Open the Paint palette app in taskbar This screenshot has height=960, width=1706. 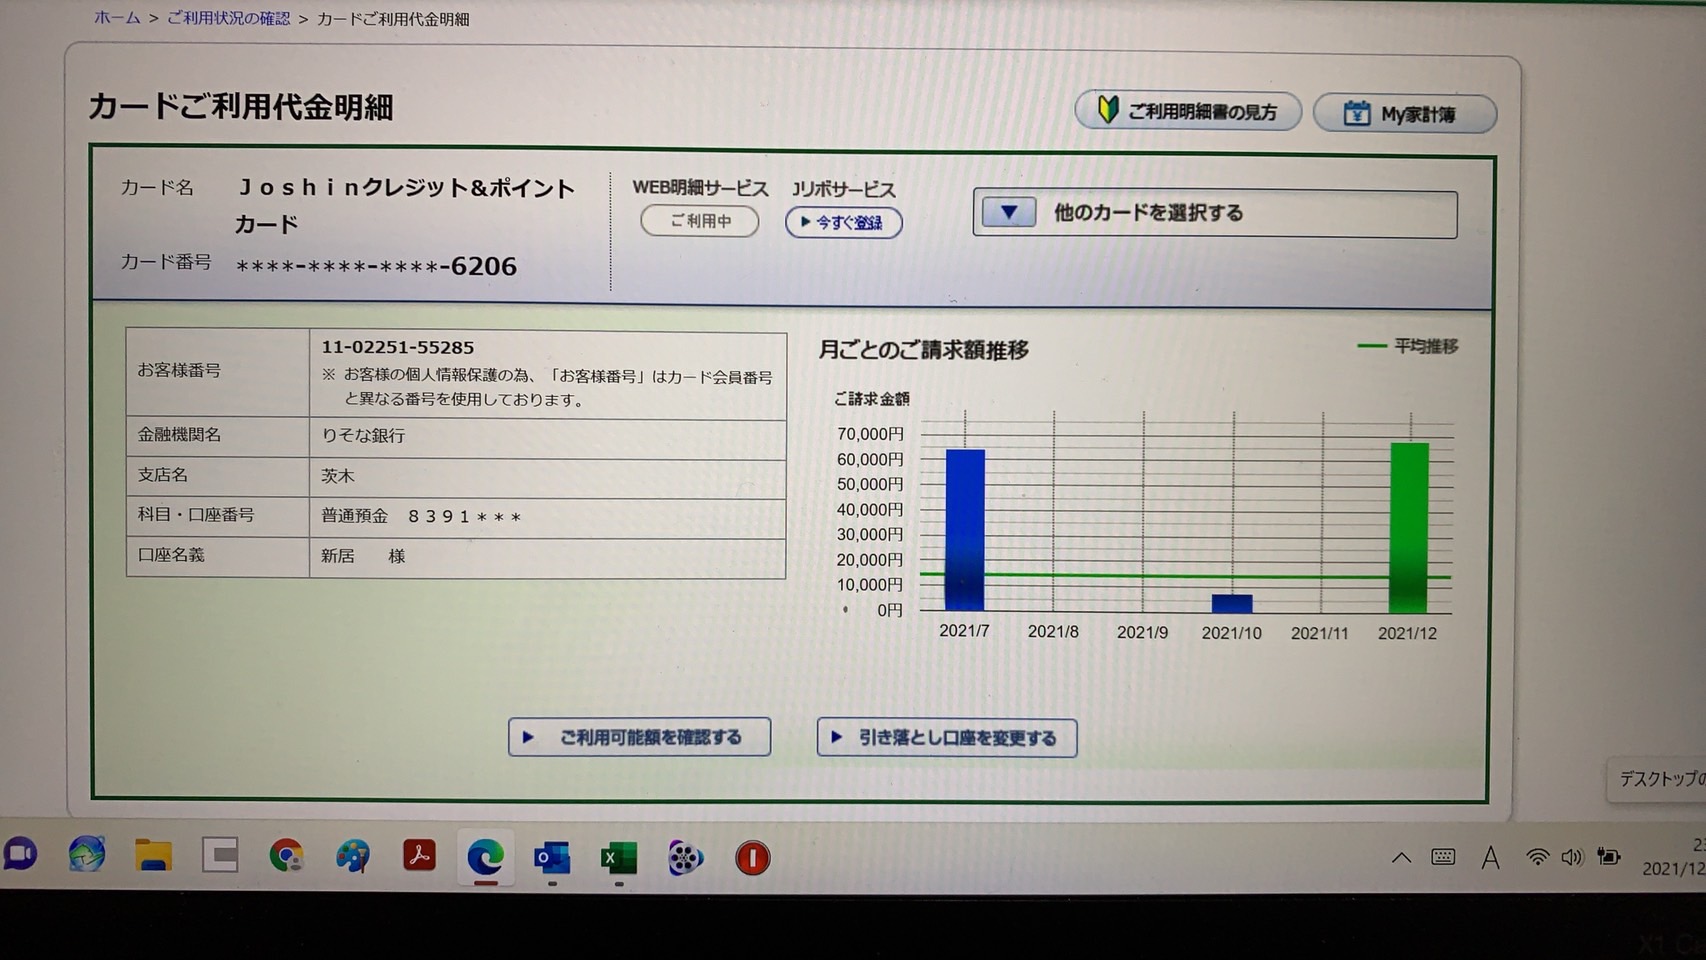[352, 856]
